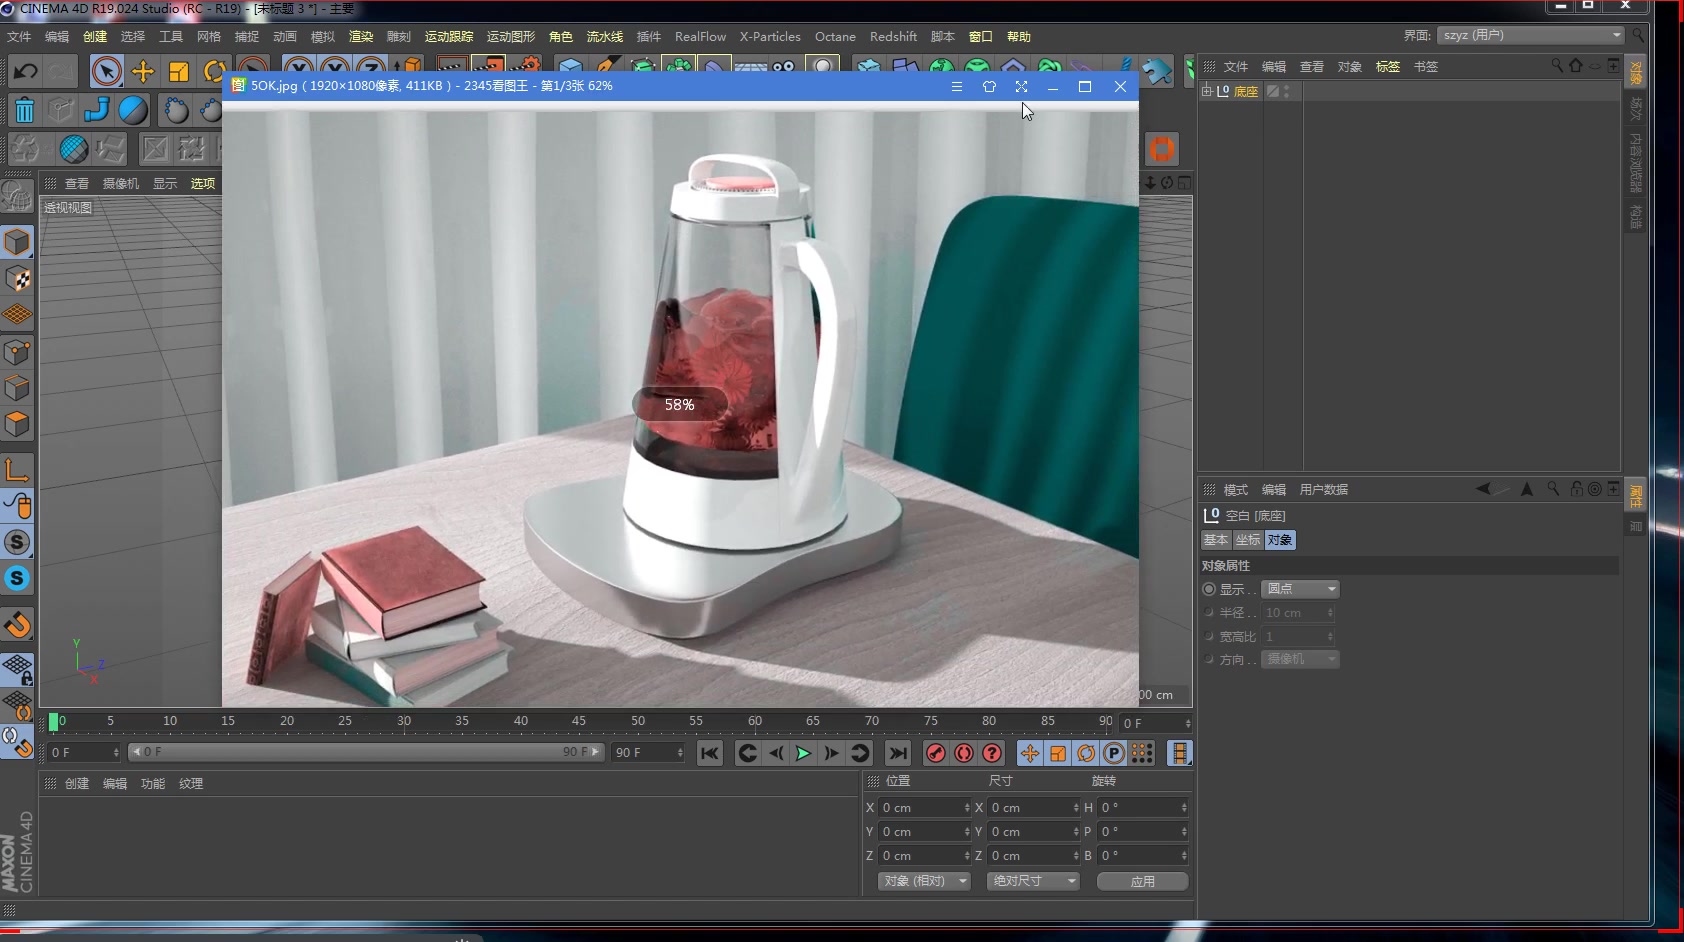Open the 渲染 menu in the menu bar
Screen dimensions: 1684x942
[361, 36]
